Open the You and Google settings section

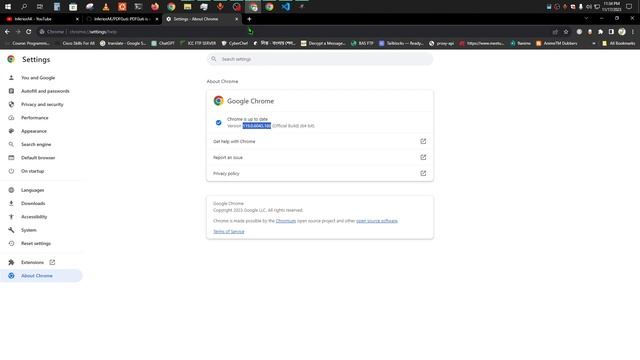coord(38,78)
